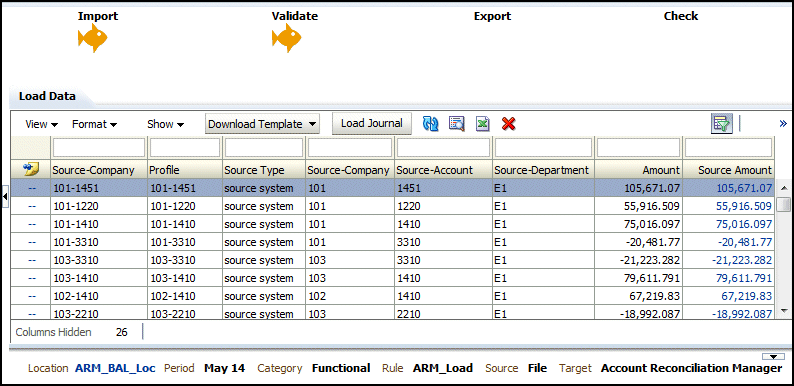Screen dimensions: 794x386
Task: Open the -18,992.087 source amount link
Action: (742, 314)
